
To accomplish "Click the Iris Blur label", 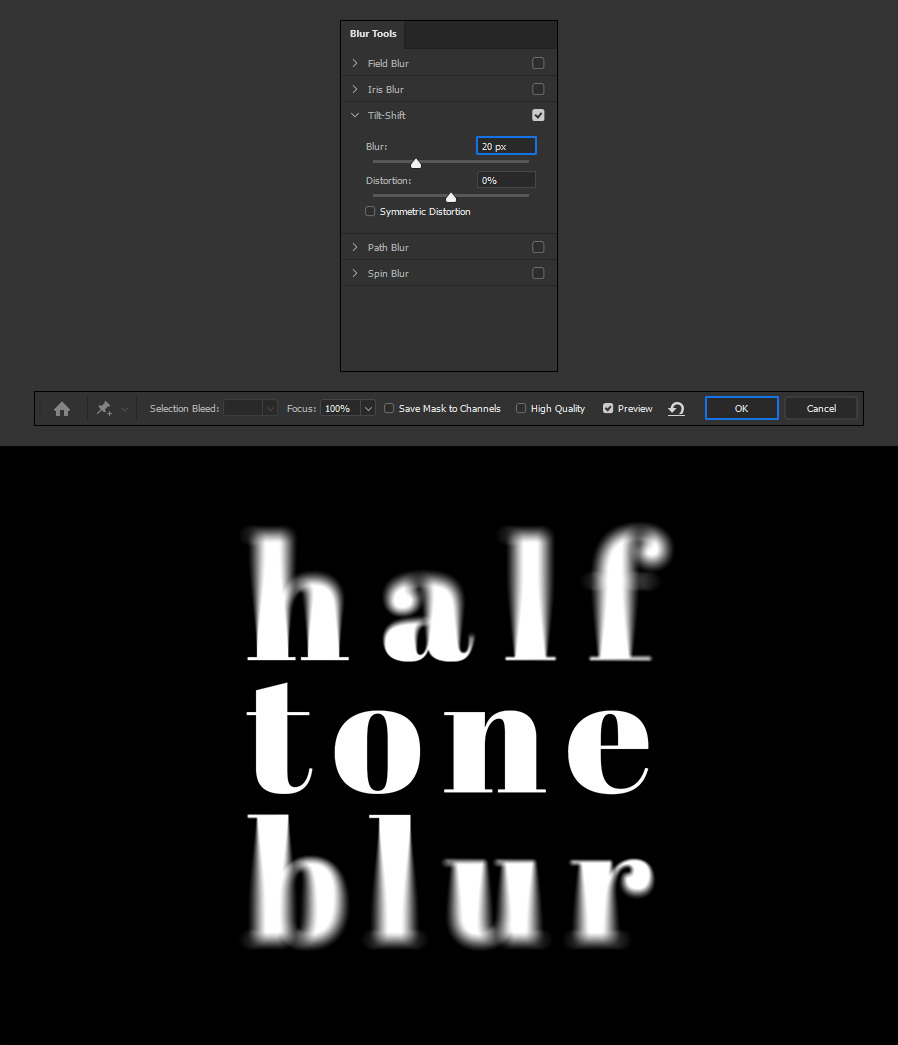I will pos(385,89).
